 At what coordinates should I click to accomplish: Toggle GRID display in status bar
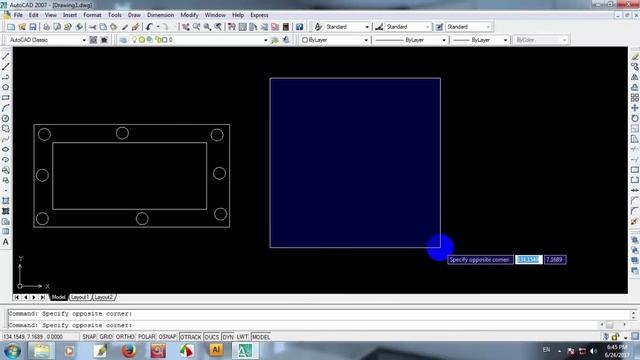click(x=106, y=337)
